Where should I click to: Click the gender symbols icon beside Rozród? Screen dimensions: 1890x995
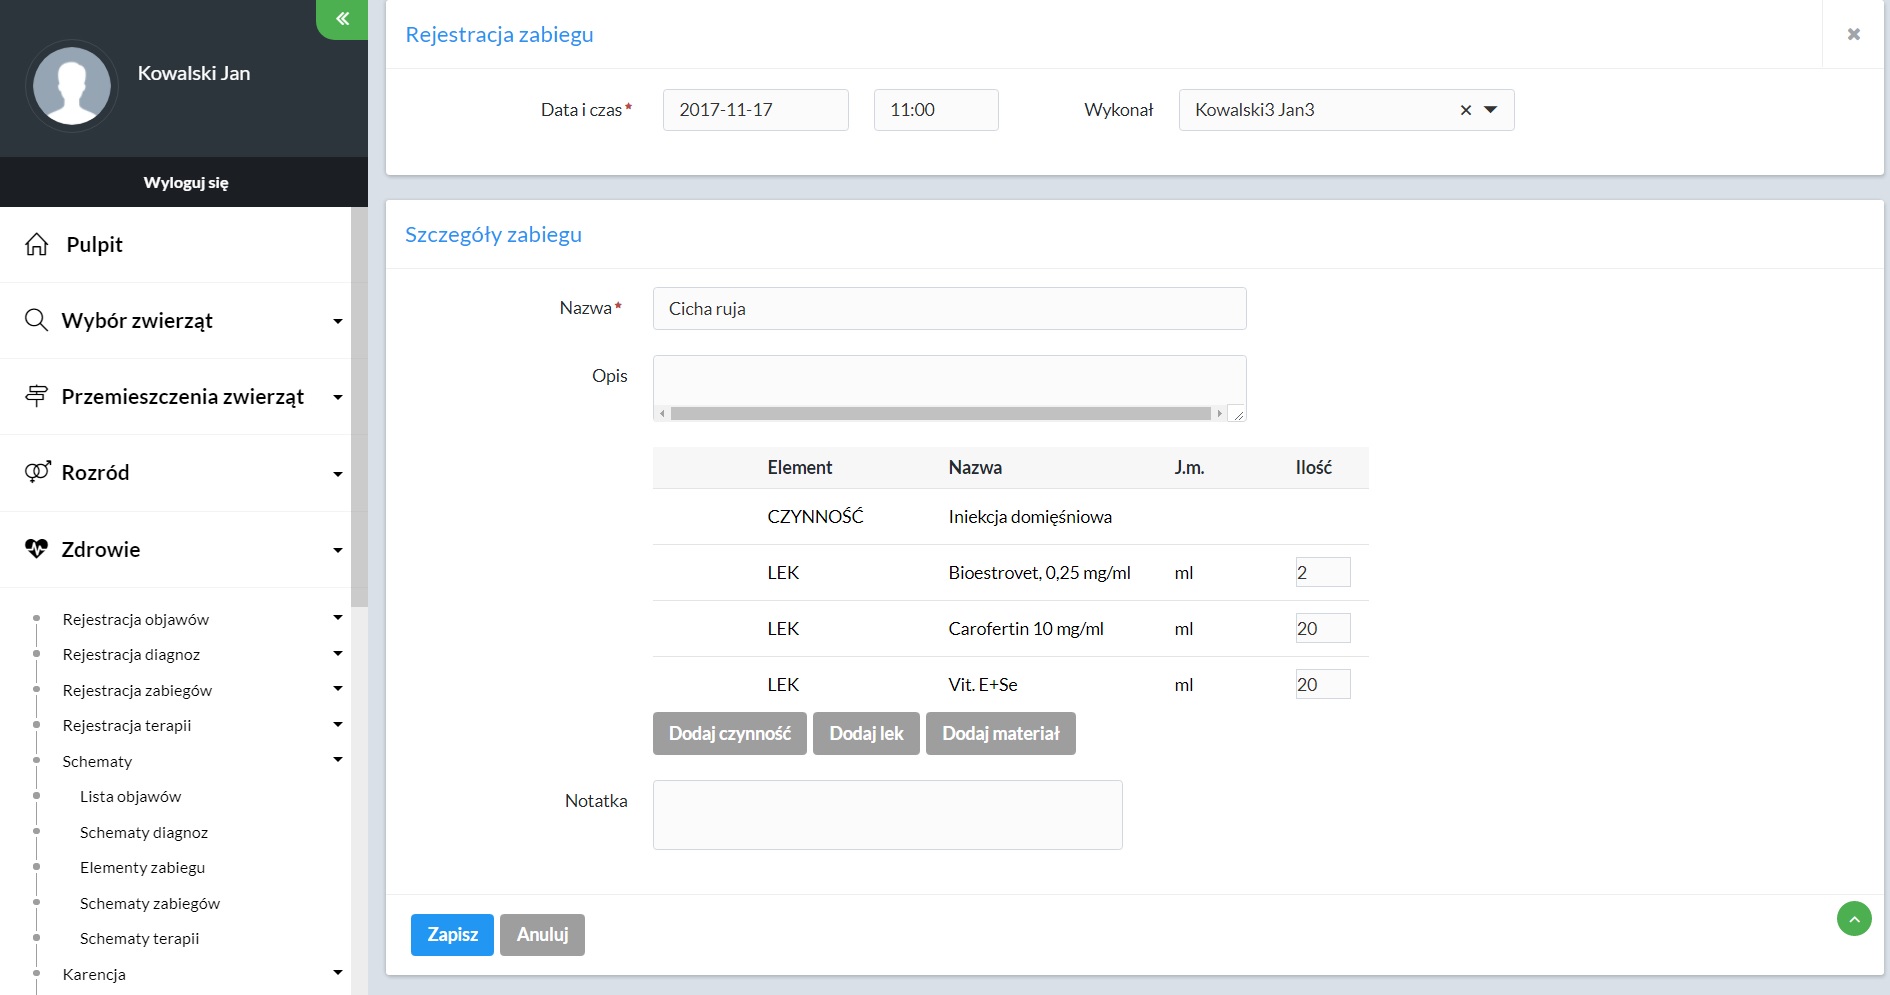[37, 472]
